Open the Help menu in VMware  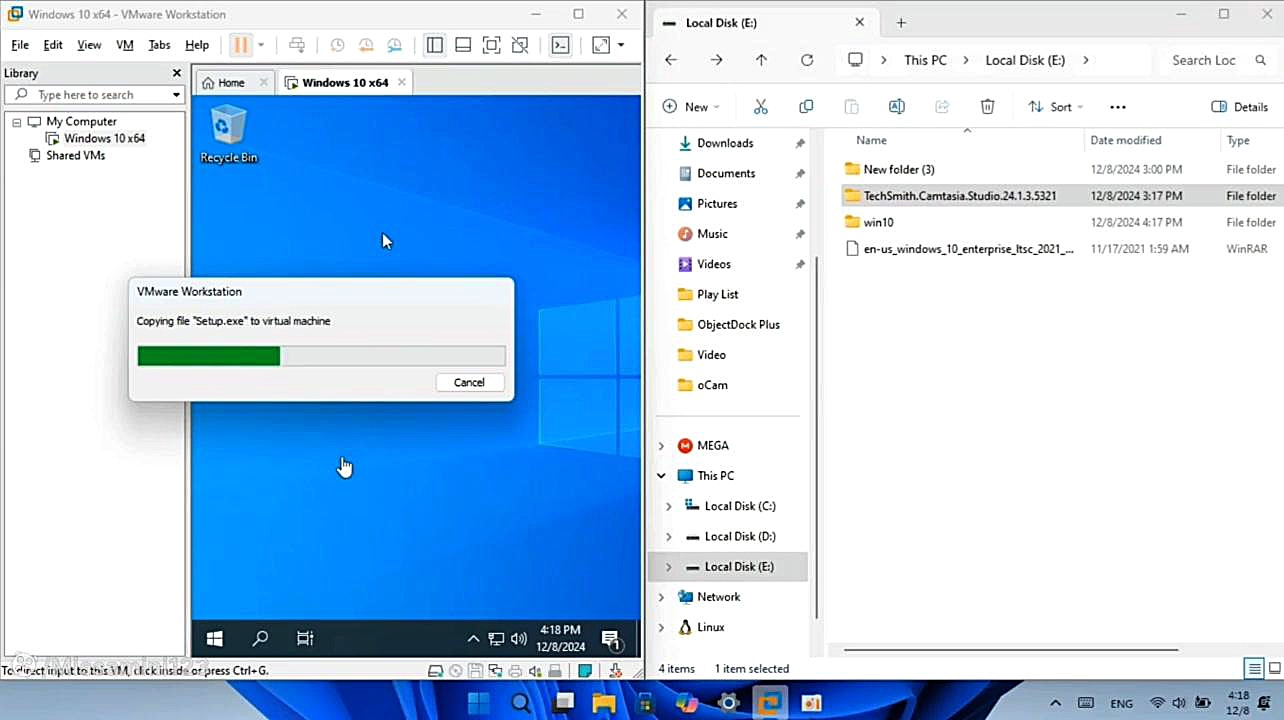coord(197,45)
